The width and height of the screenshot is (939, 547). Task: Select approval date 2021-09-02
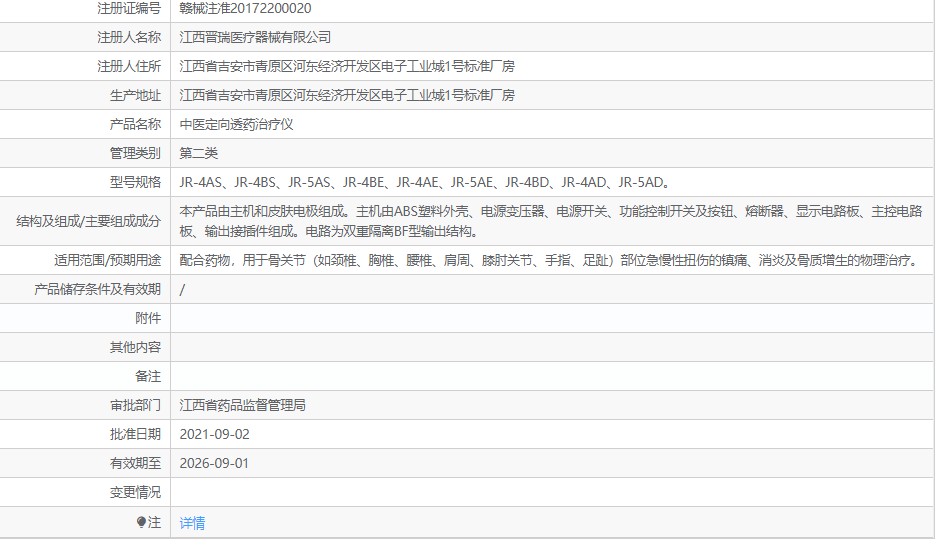214,434
